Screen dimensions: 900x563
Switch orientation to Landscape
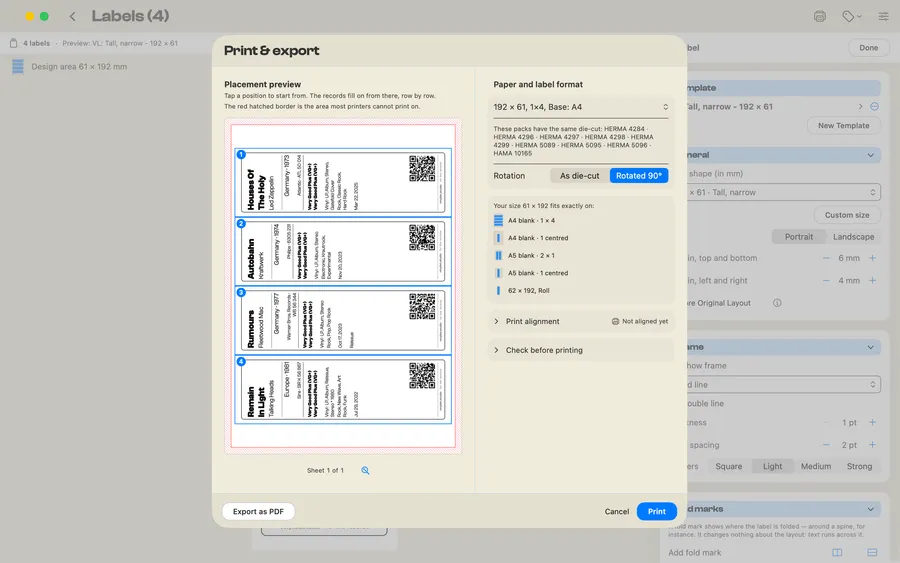click(854, 236)
